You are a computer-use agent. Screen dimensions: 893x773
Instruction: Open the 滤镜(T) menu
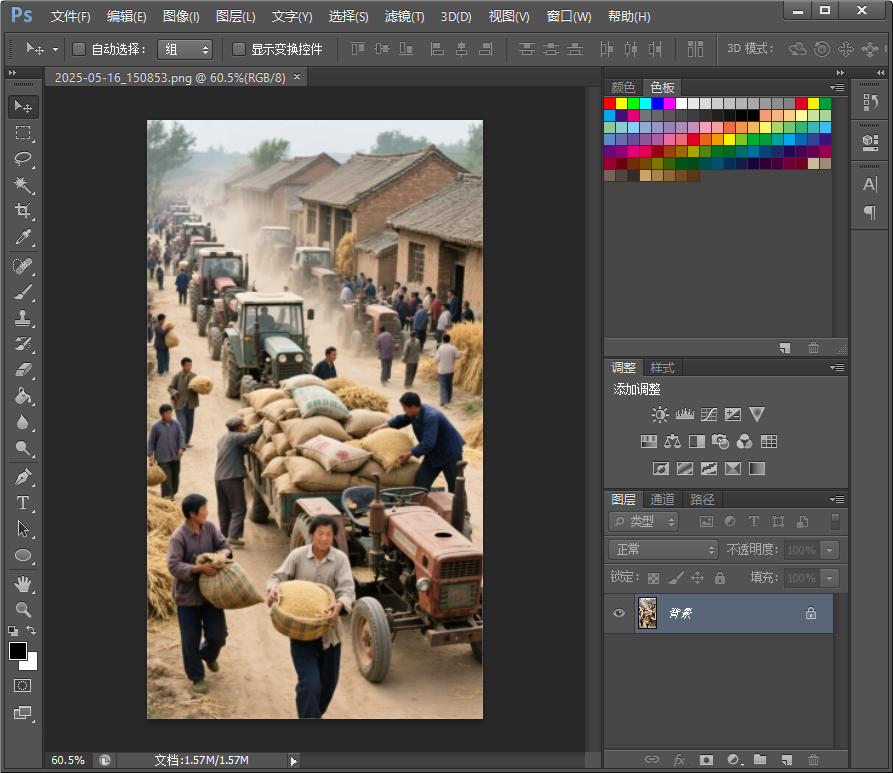[404, 17]
